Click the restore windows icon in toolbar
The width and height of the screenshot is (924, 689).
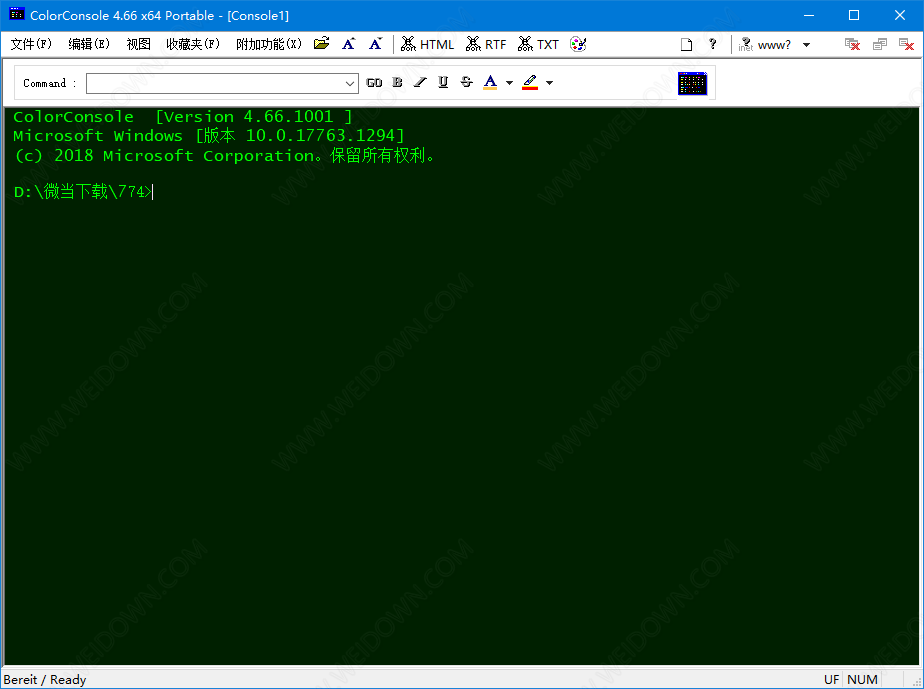click(880, 44)
